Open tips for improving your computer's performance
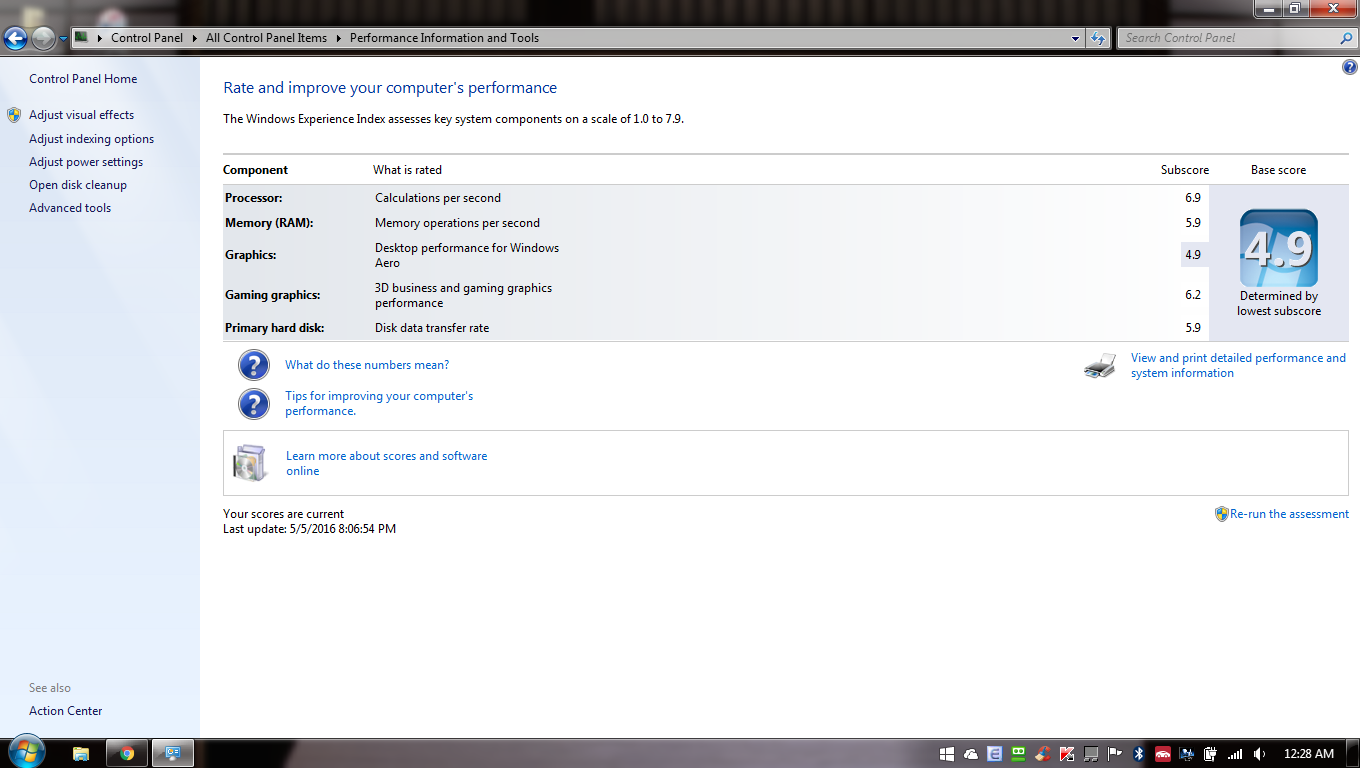 [x=379, y=403]
